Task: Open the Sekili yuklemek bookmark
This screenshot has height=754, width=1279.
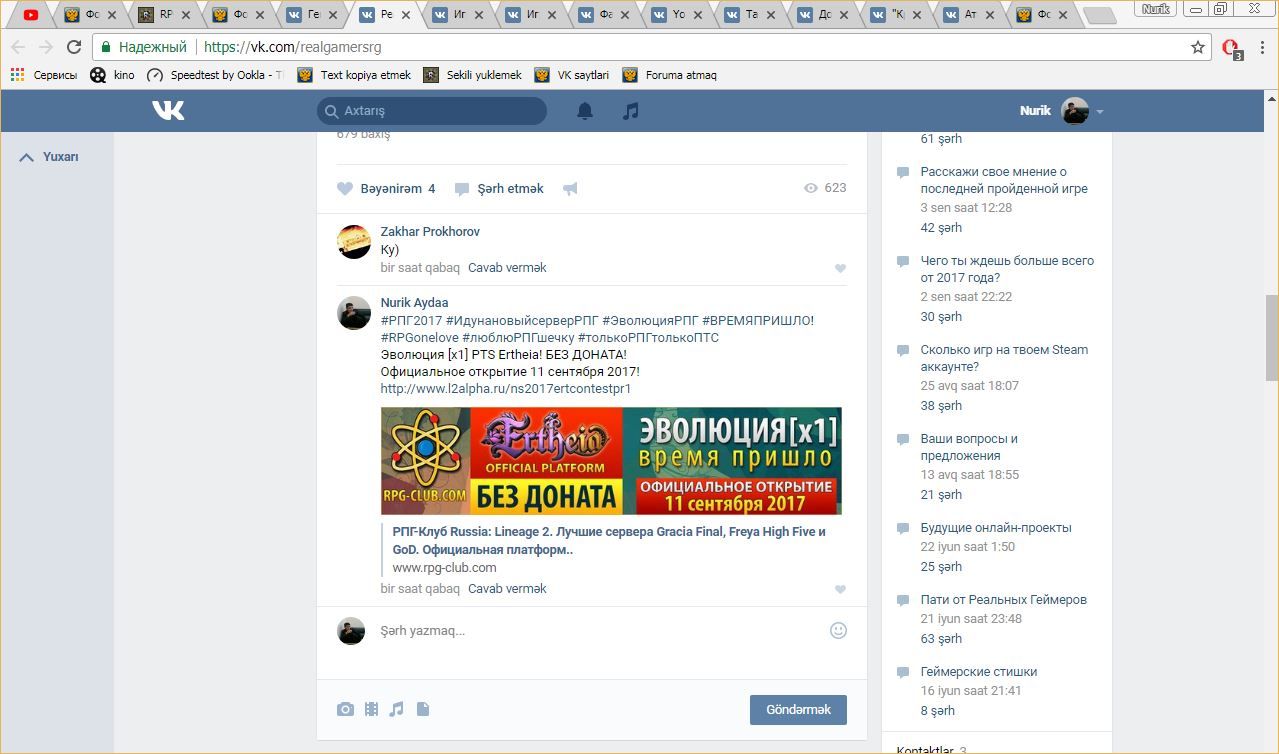Action: pyautogui.click(x=472, y=75)
